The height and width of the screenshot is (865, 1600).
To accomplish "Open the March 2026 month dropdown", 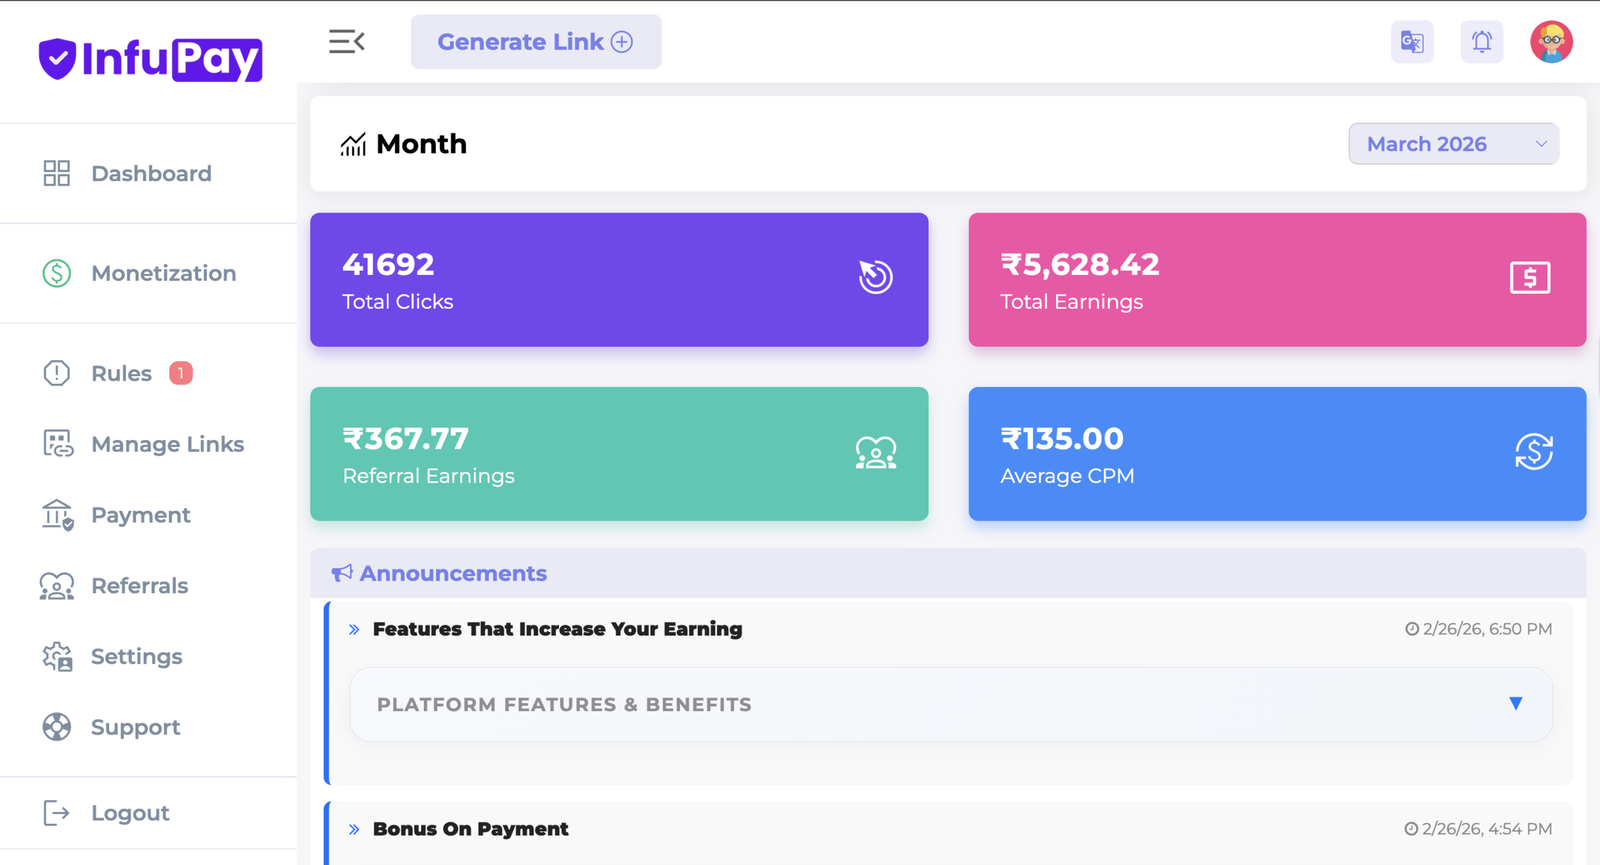I will point(1452,144).
